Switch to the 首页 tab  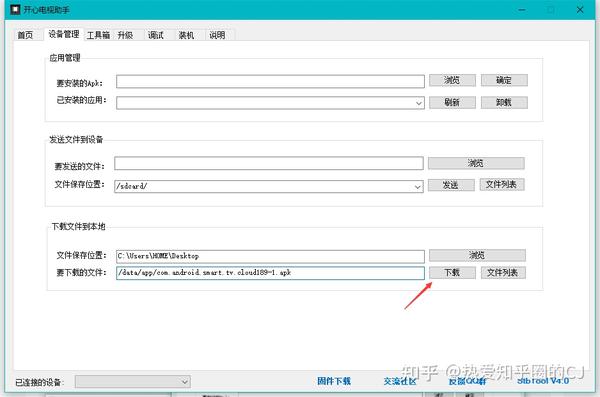[25, 35]
